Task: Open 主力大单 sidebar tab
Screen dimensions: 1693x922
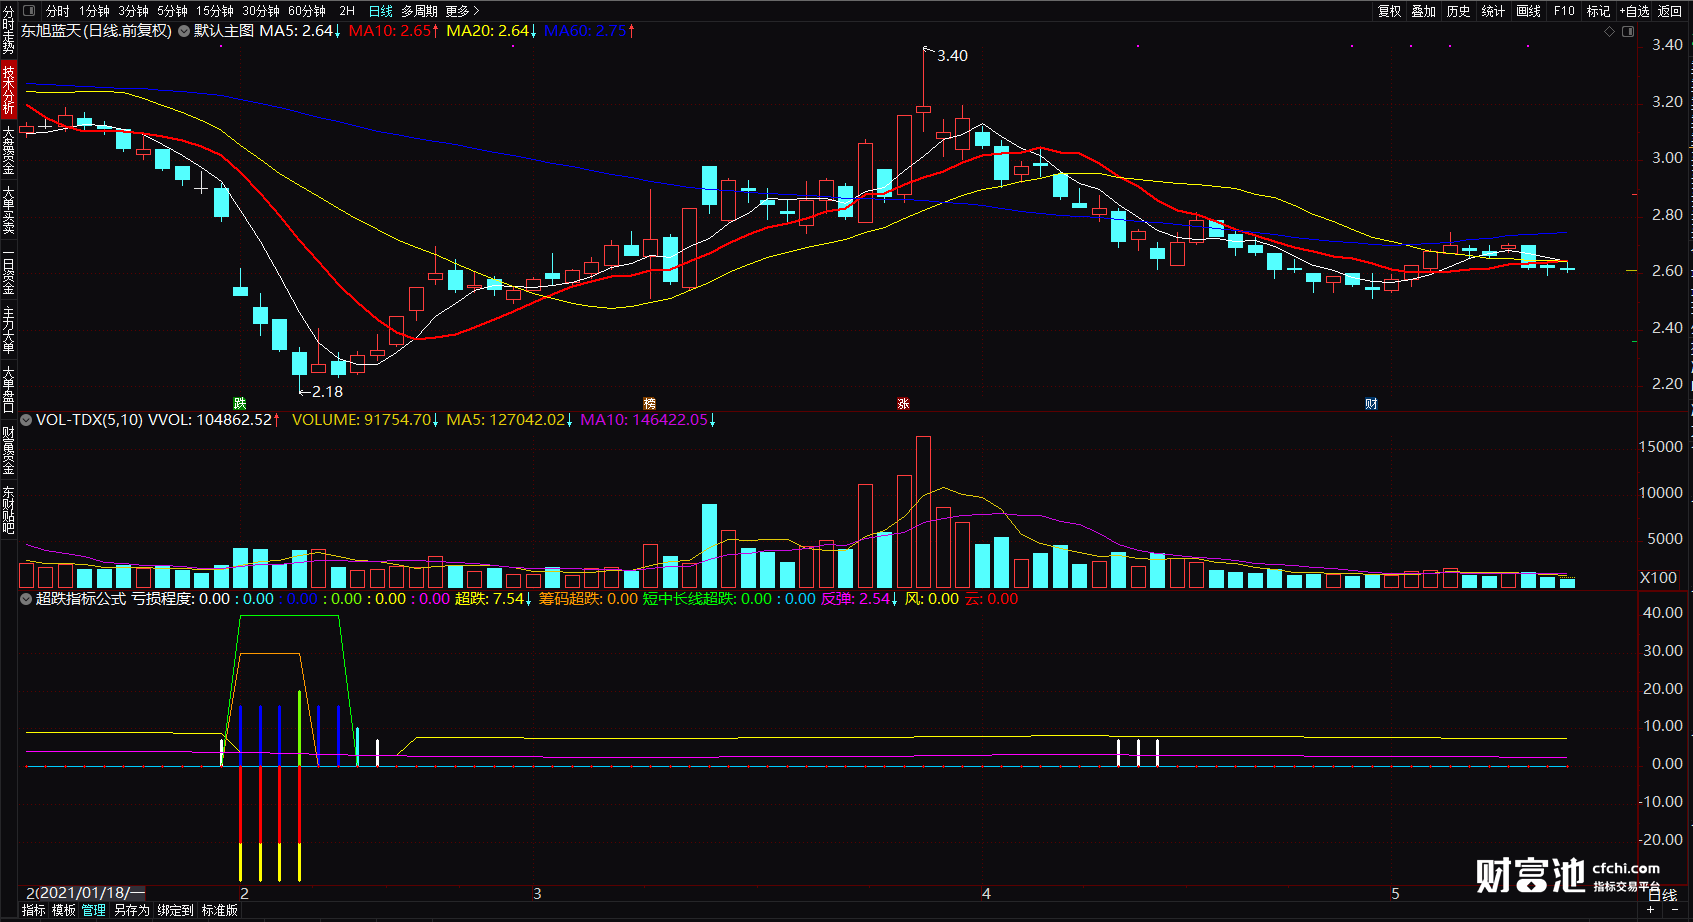Action: [8, 329]
